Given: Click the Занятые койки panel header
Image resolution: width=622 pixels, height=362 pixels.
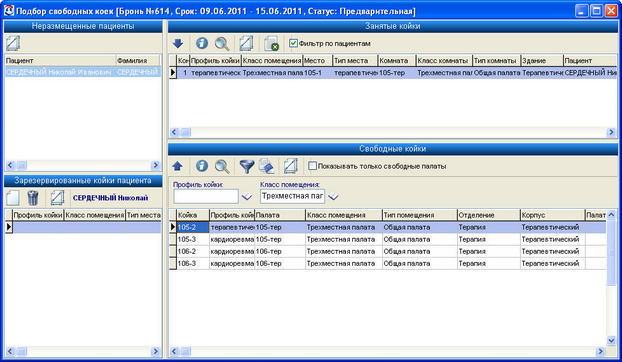Looking at the screenshot, I should [x=393, y=26].
